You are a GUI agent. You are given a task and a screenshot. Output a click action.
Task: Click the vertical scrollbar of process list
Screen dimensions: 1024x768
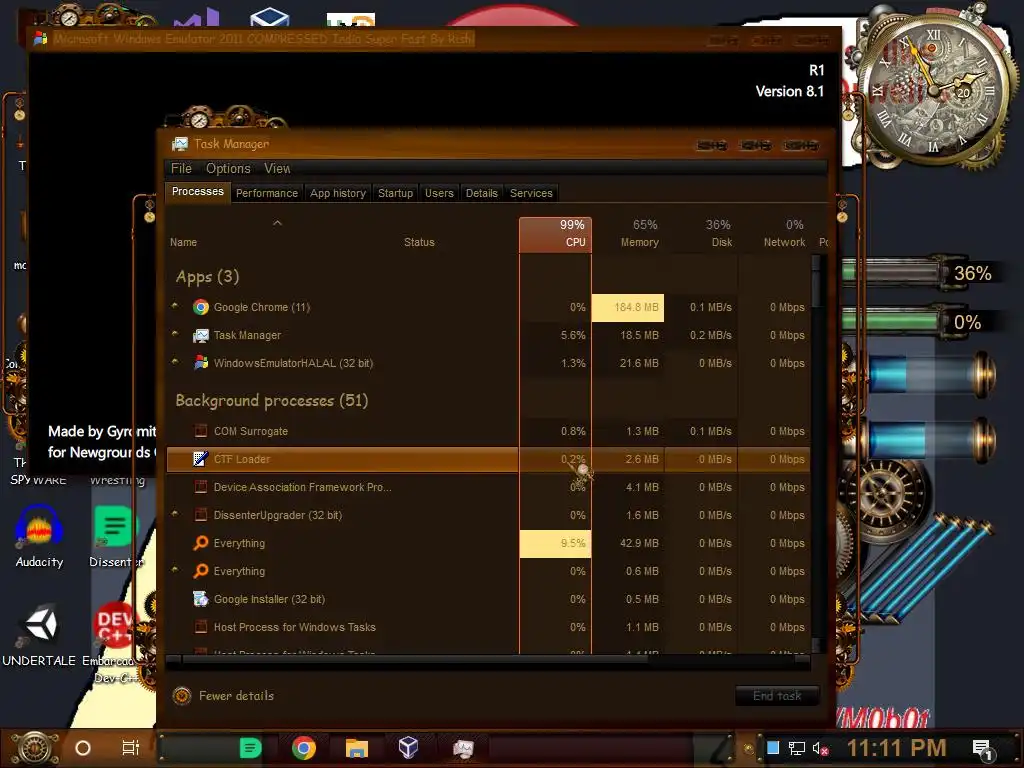click(x=816, y=454)
